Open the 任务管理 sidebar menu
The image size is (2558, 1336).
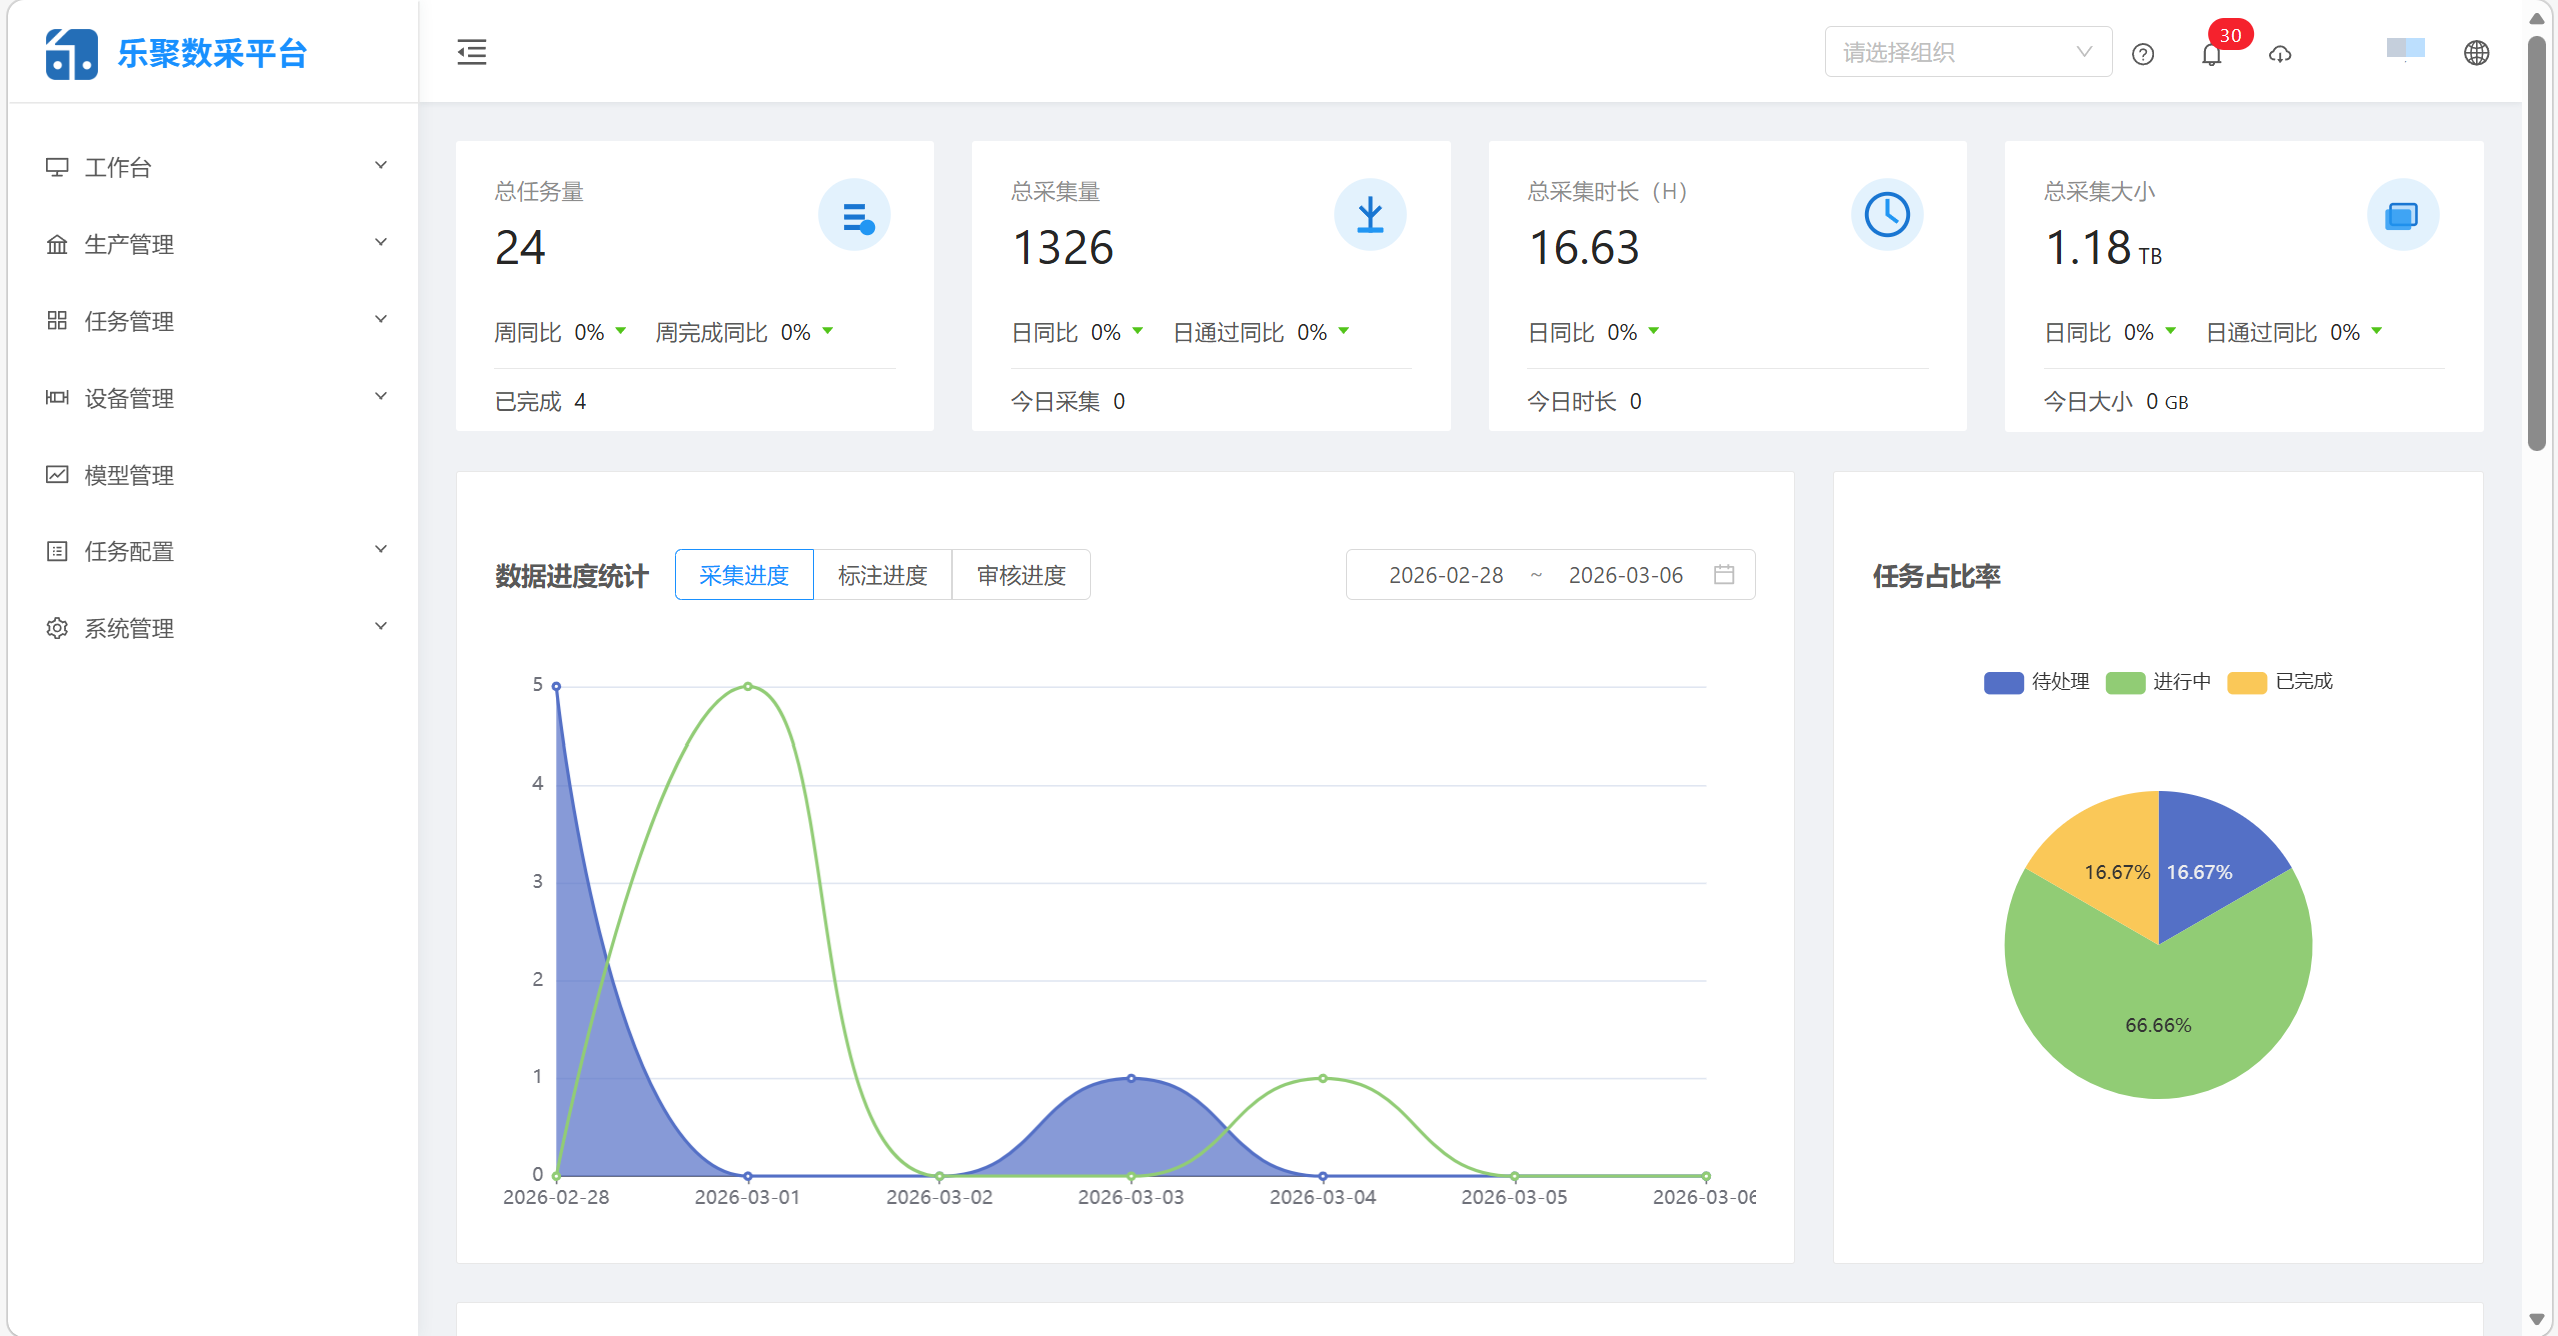click(128, 321)
